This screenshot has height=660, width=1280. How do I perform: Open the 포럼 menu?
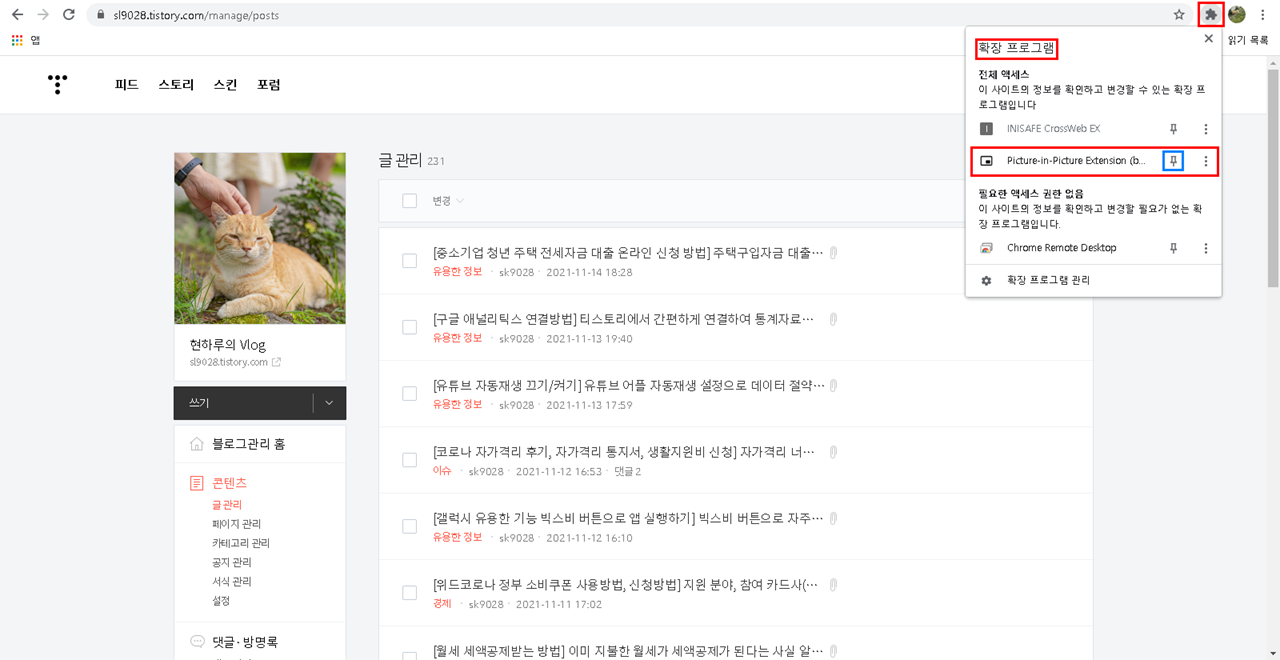(x=268, y=85)
